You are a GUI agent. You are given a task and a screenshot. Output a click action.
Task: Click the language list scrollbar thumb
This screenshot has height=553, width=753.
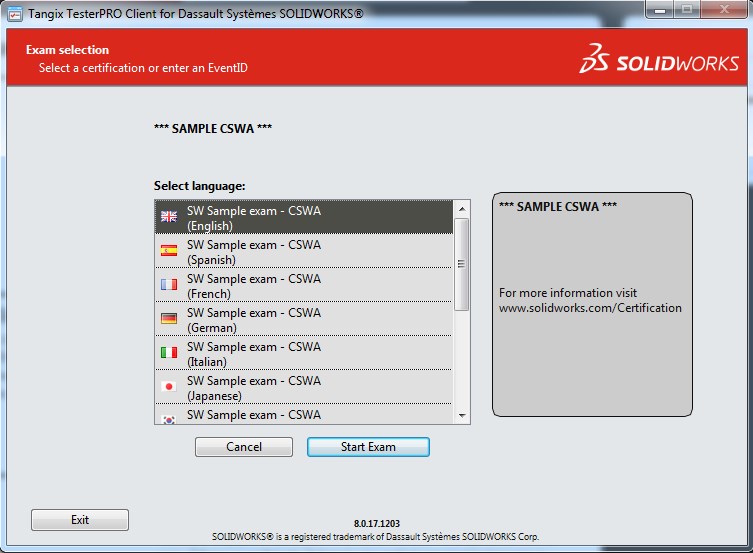tap(462, 264)
